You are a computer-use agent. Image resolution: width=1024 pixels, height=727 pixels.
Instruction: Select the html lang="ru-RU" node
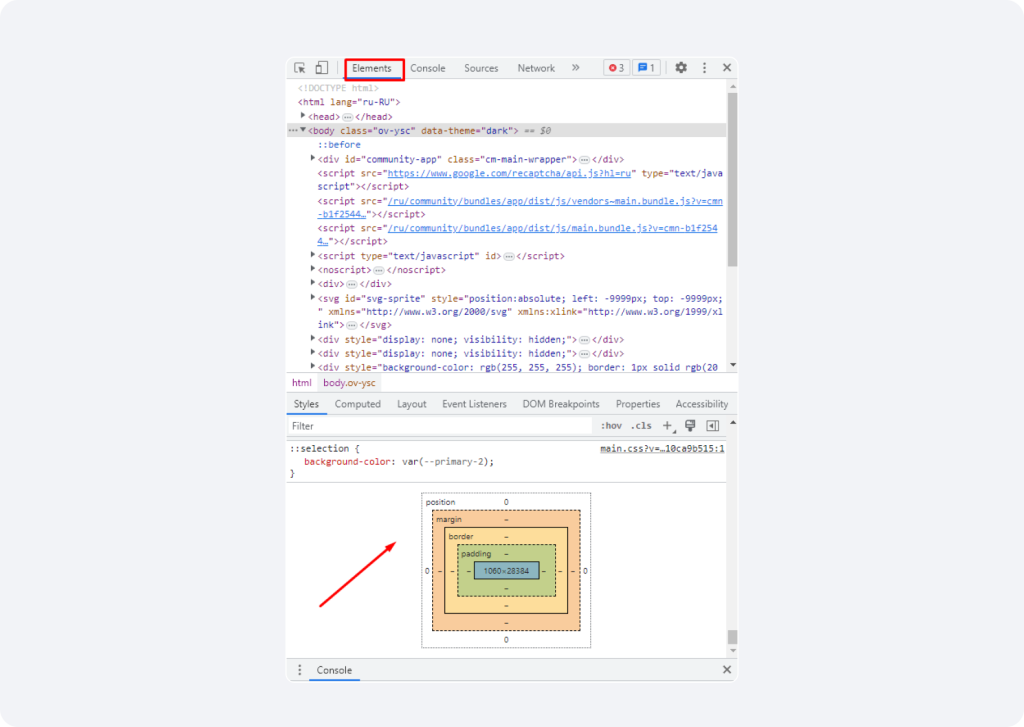pyautogui.click(x=349, y=102)
